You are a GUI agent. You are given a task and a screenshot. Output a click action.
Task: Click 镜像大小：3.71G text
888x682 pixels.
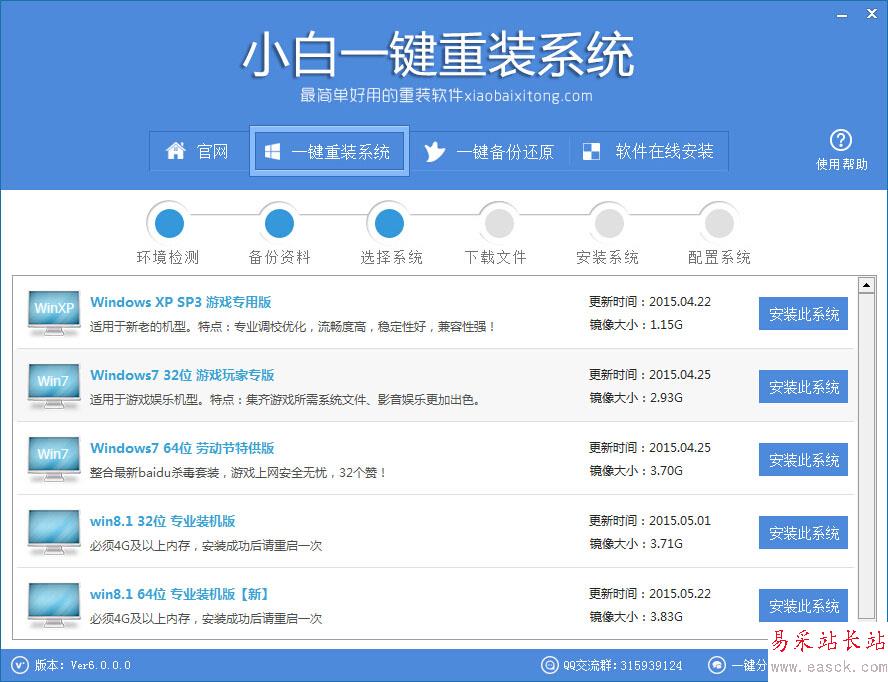click(x=636, y=544)
